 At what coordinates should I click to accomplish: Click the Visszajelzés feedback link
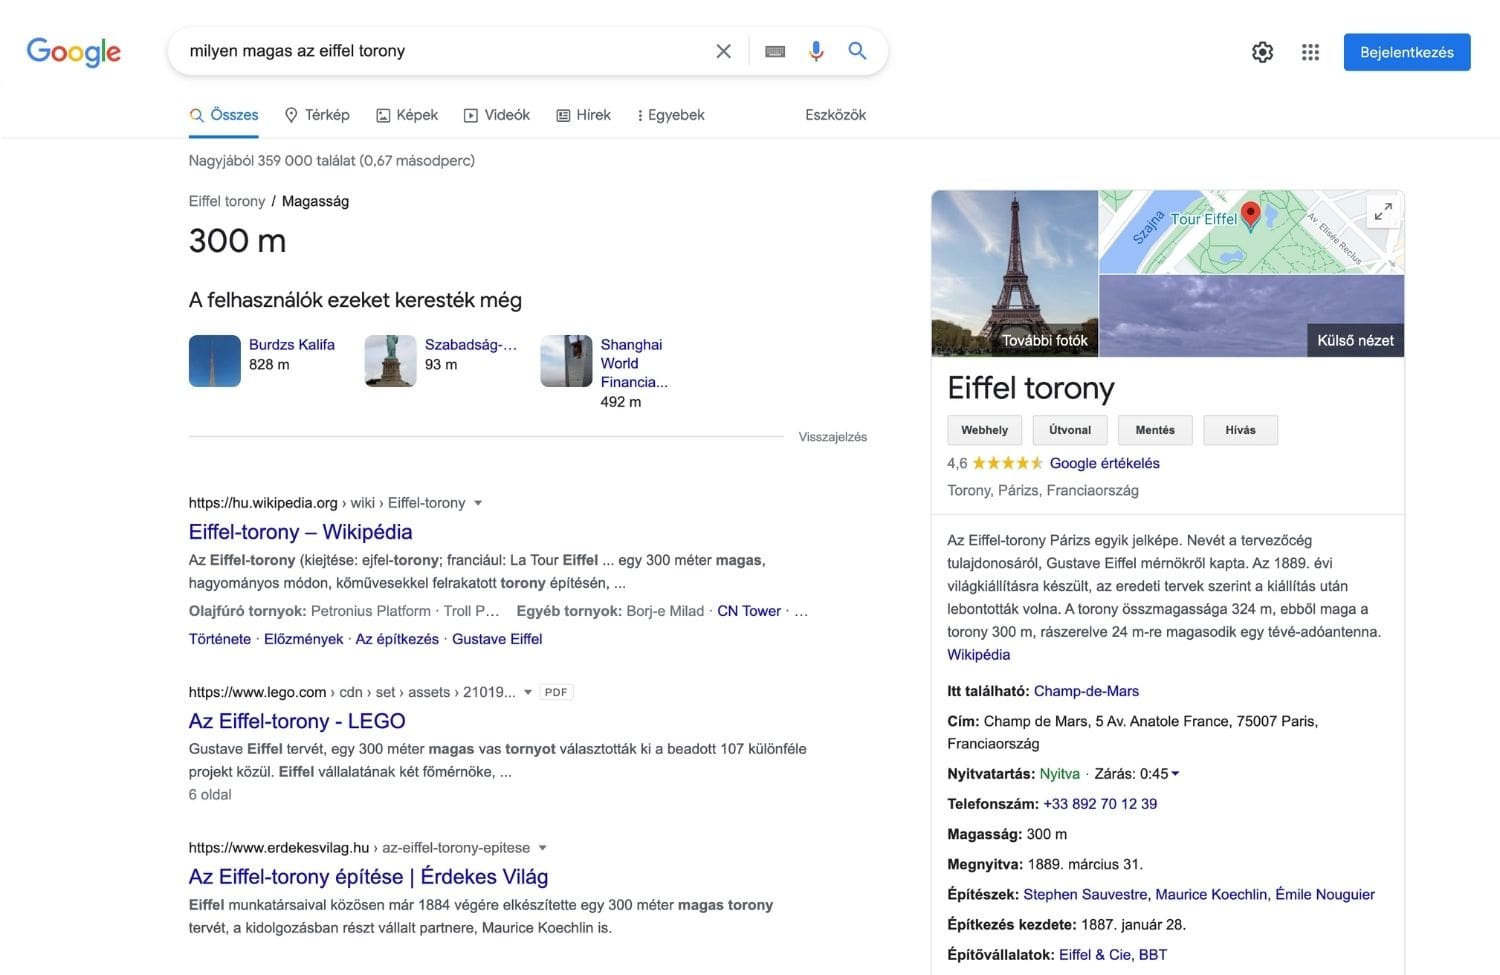coord(833,437)
